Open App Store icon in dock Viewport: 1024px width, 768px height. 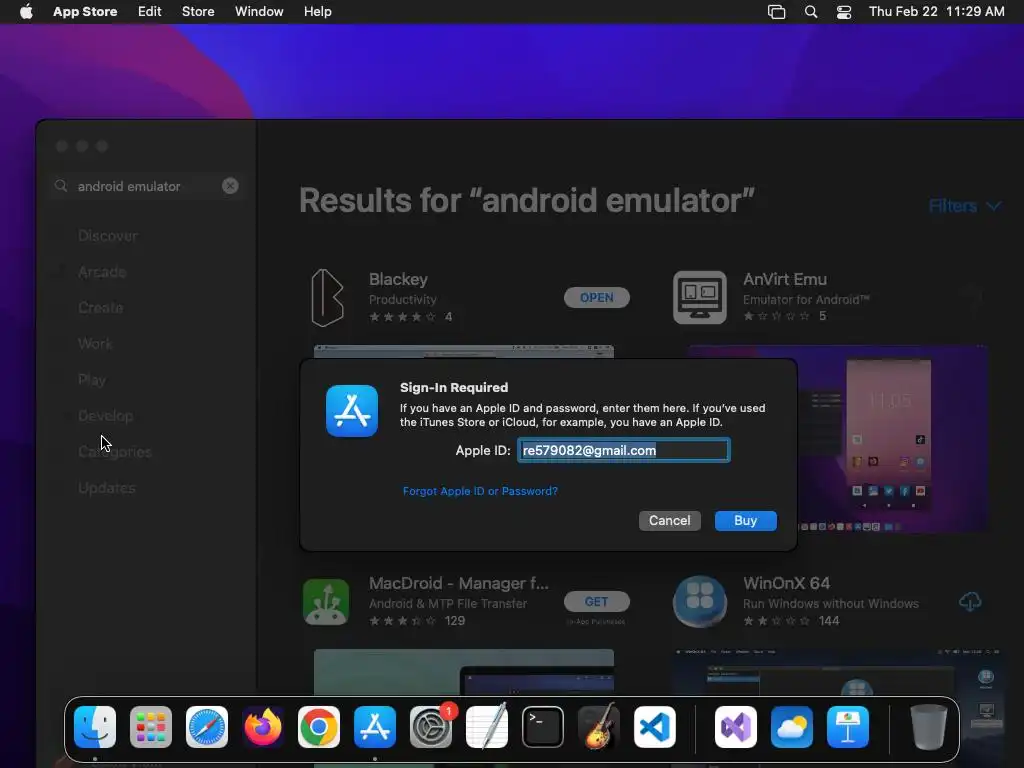tap(375, 727)
